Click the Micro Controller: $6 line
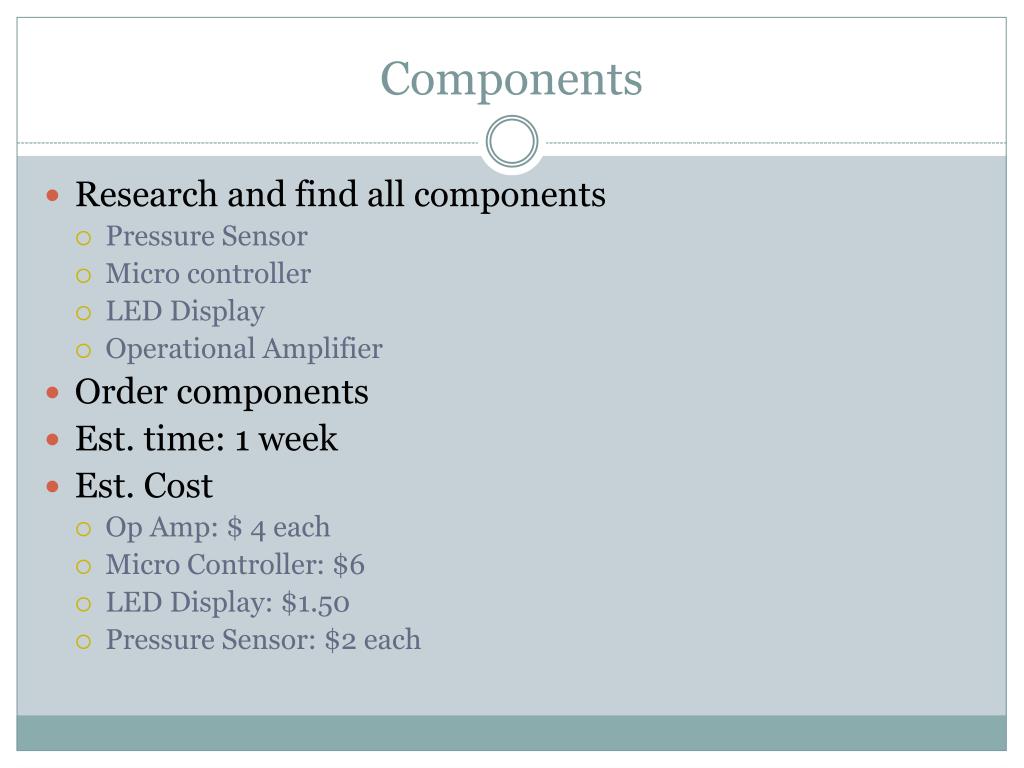The width and height of the screenshot is (1024, 768). [235, 565]
